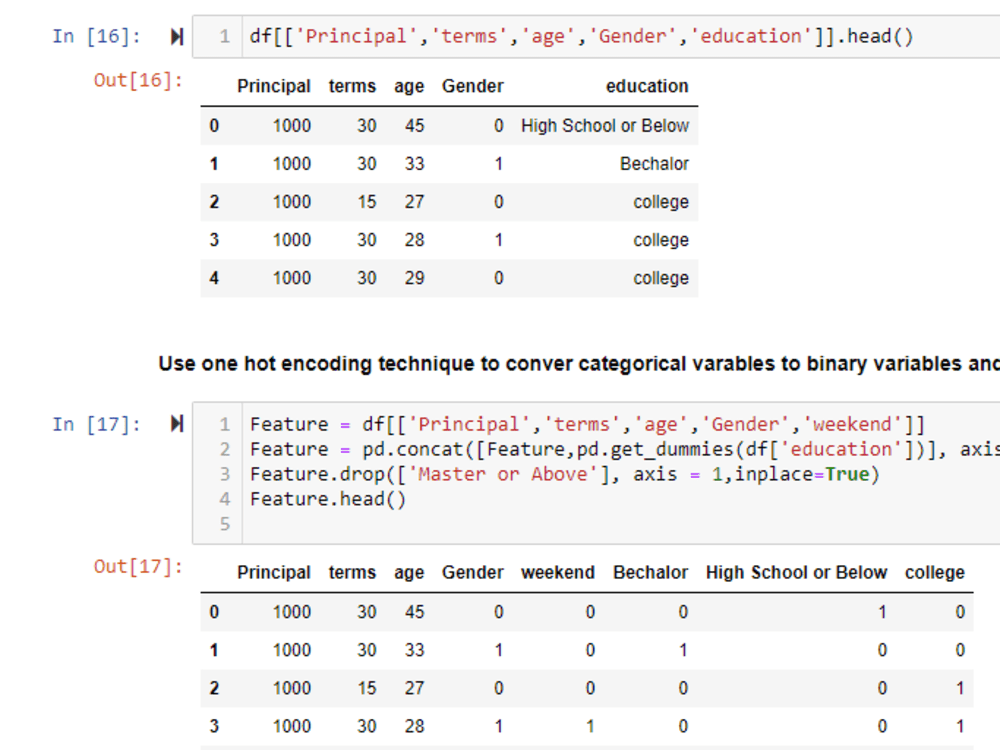Select 'Principal' column header in Out[16] table

coord(274,86)
